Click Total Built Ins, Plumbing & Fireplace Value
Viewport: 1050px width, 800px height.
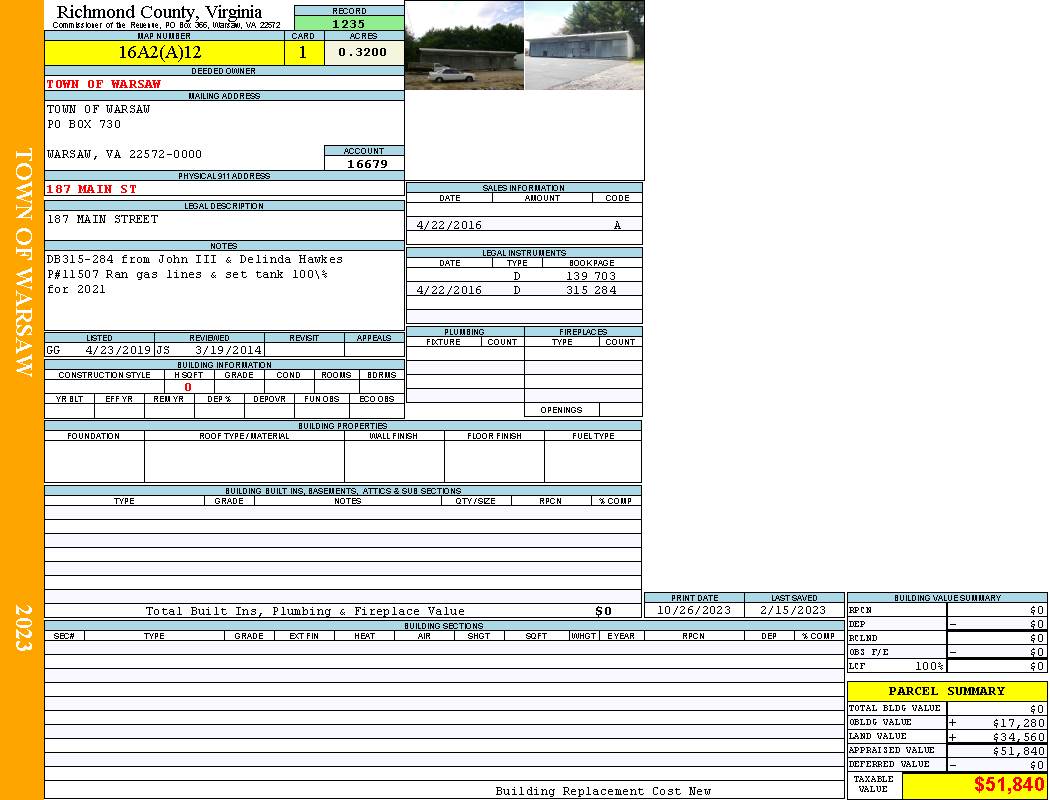click(305, 611)
